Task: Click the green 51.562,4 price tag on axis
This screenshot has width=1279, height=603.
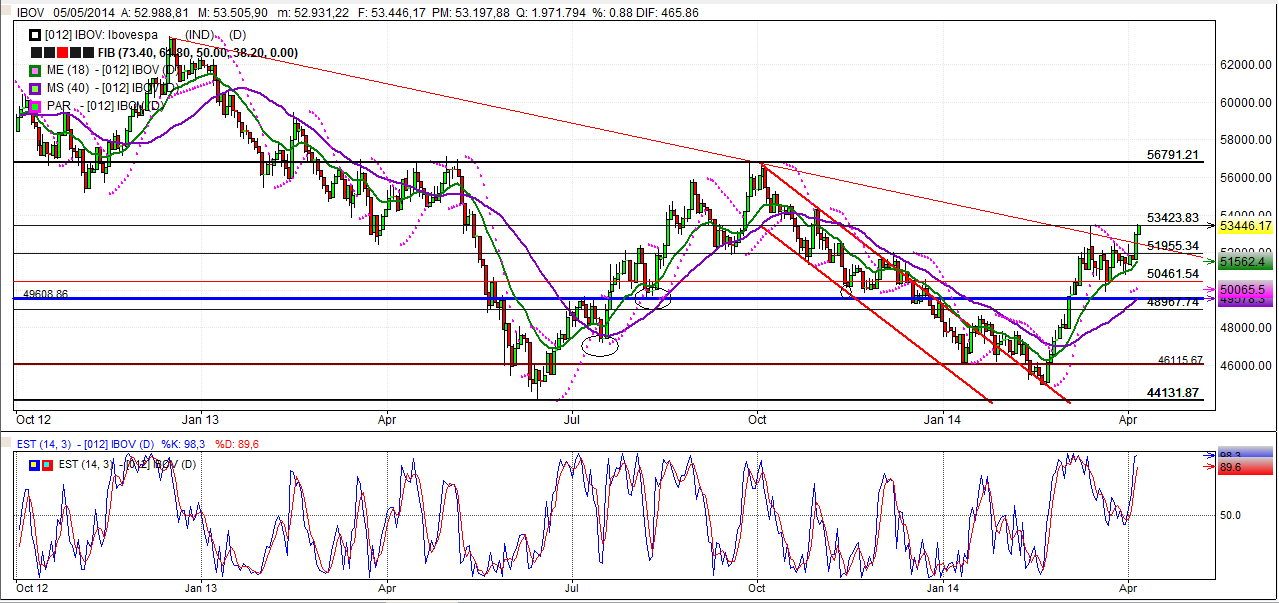Action: click(x=1241, y=262)
